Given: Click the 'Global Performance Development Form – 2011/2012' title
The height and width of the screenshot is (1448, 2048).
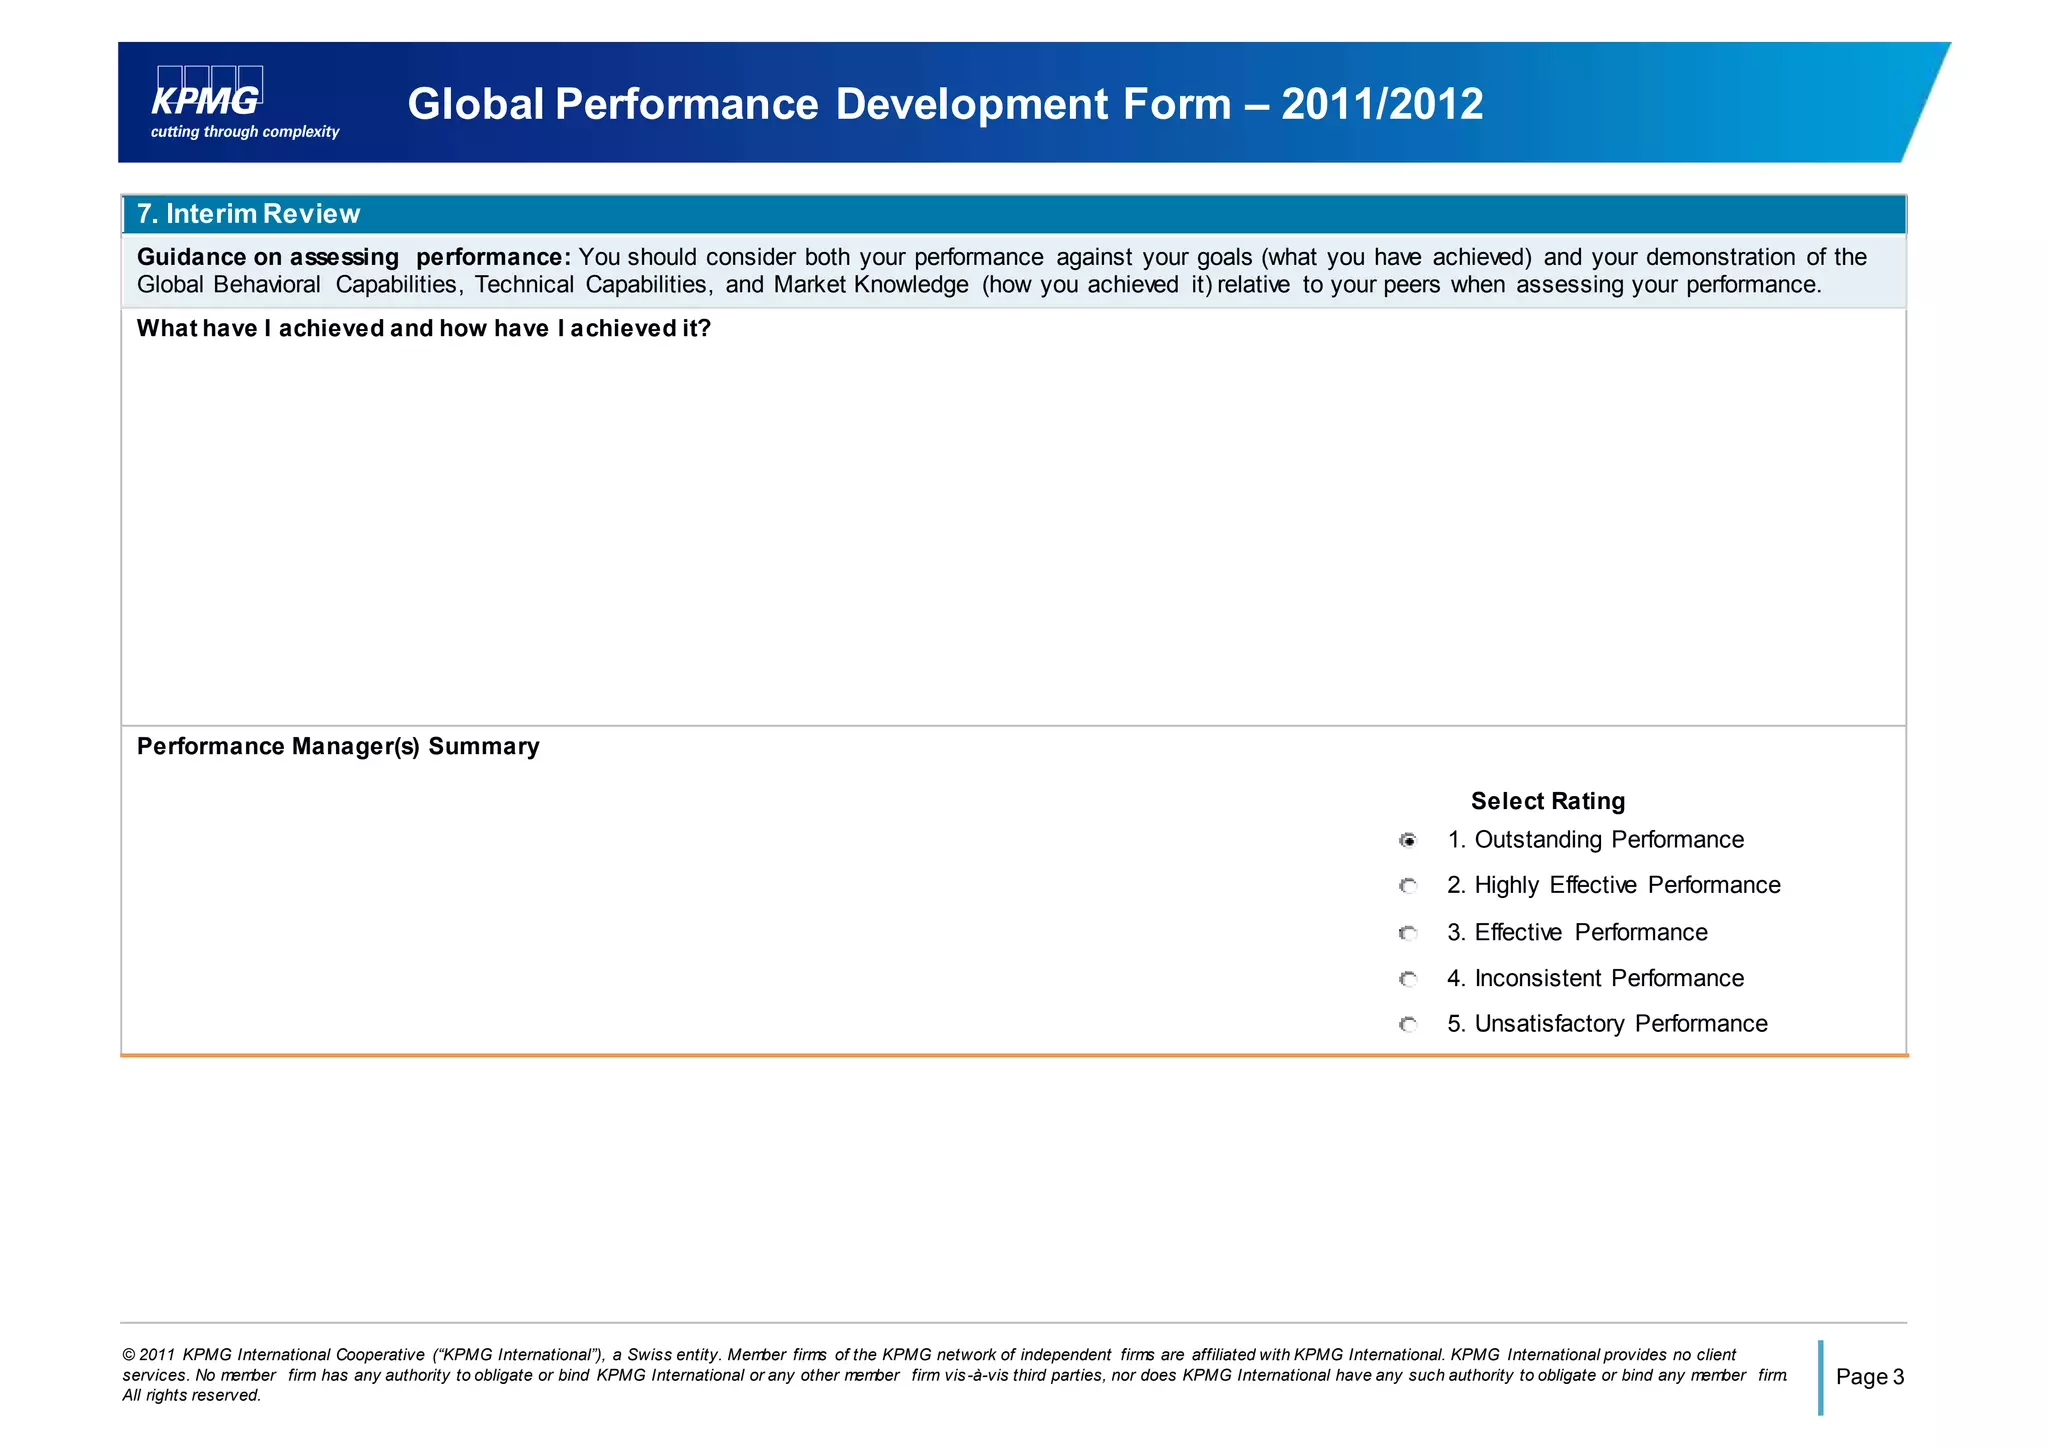Looking at the screenshot, I should click(x=945, y=104).
